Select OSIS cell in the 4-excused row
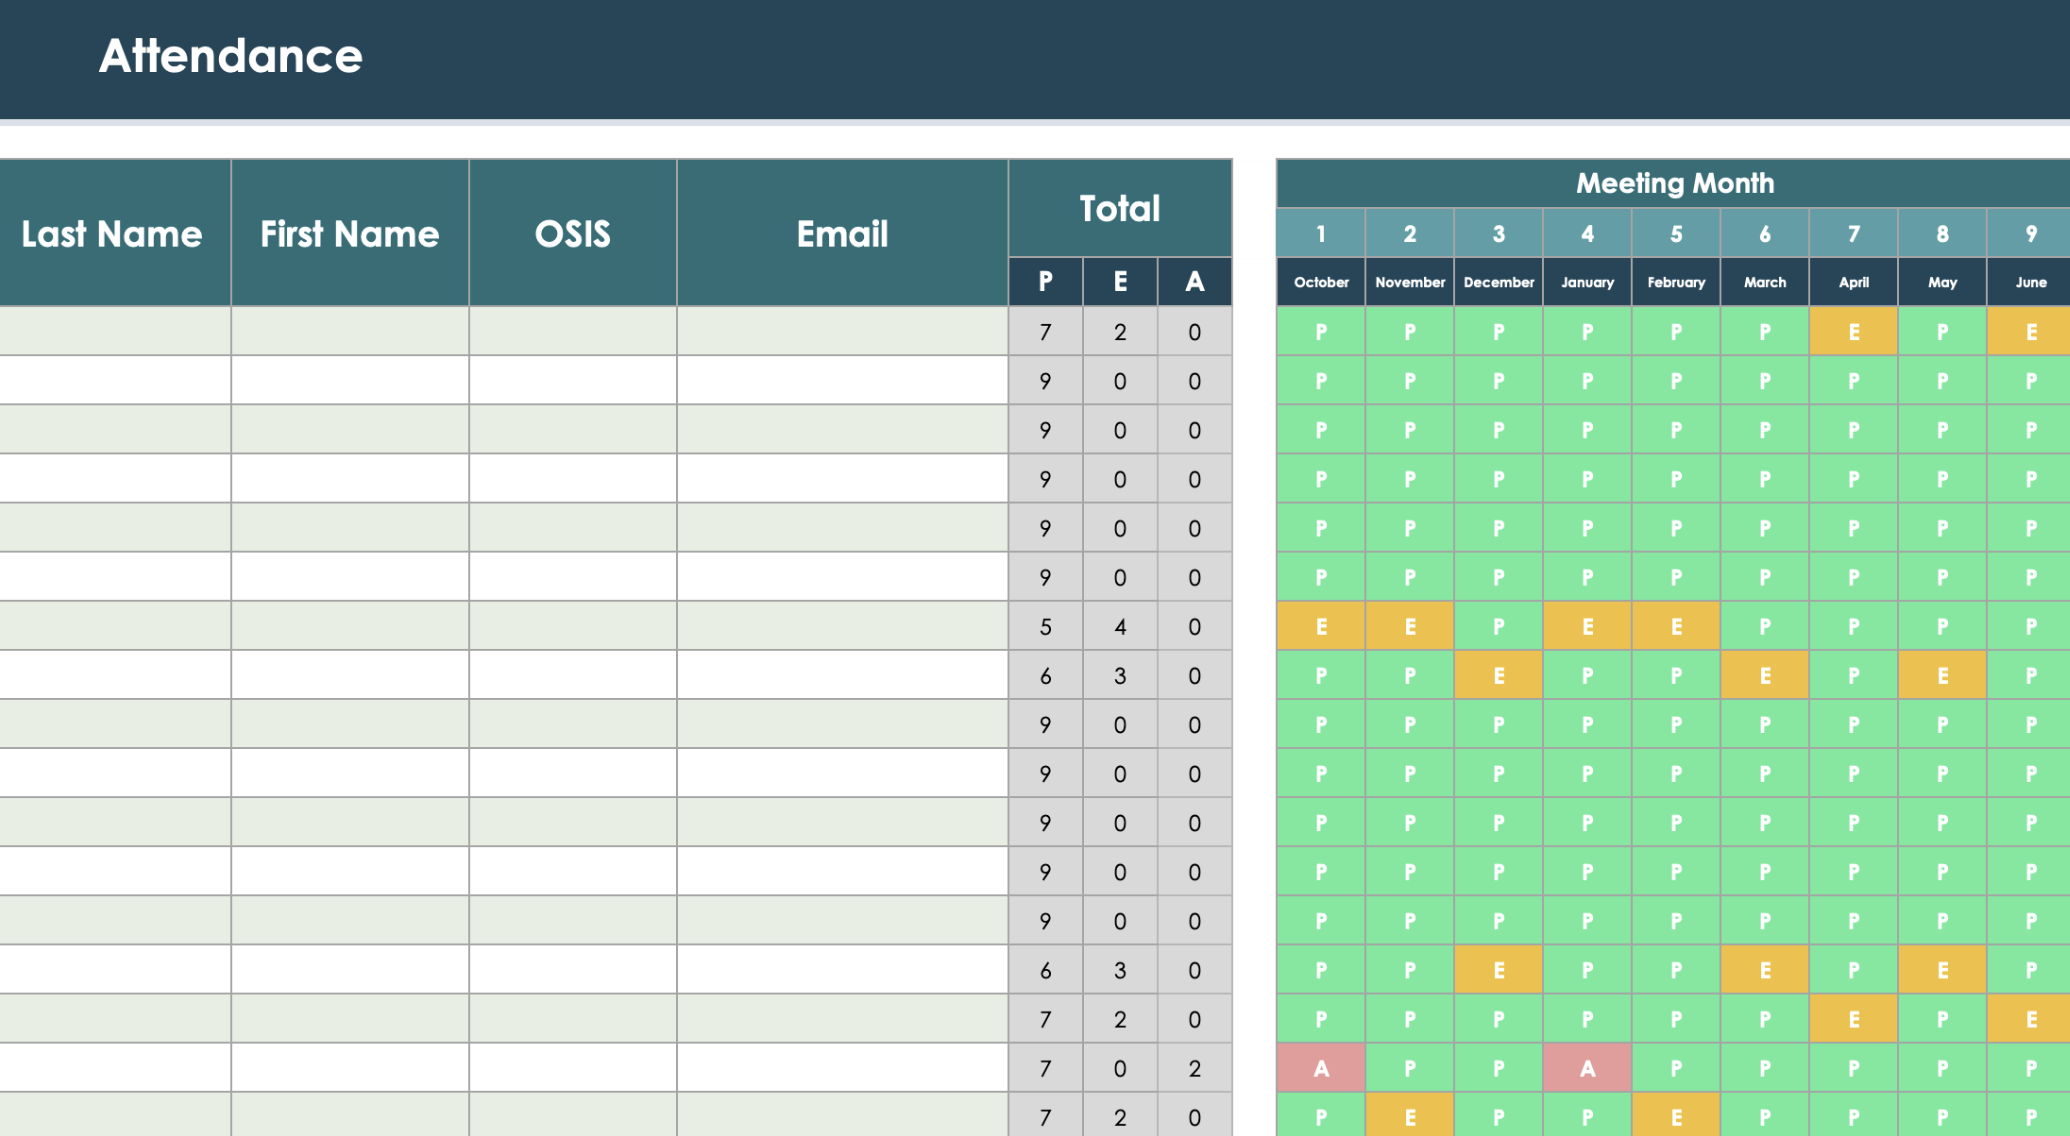 (573, 627)
